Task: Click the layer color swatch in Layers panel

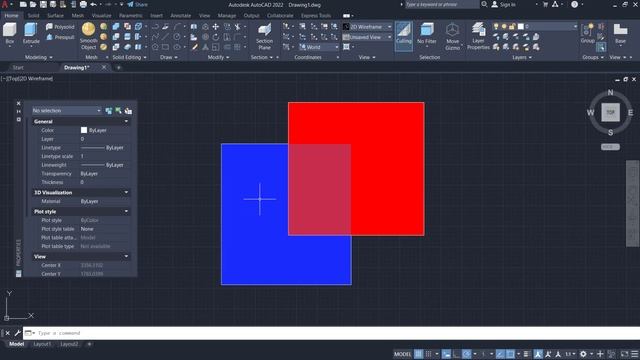Action: pos(520,27)
